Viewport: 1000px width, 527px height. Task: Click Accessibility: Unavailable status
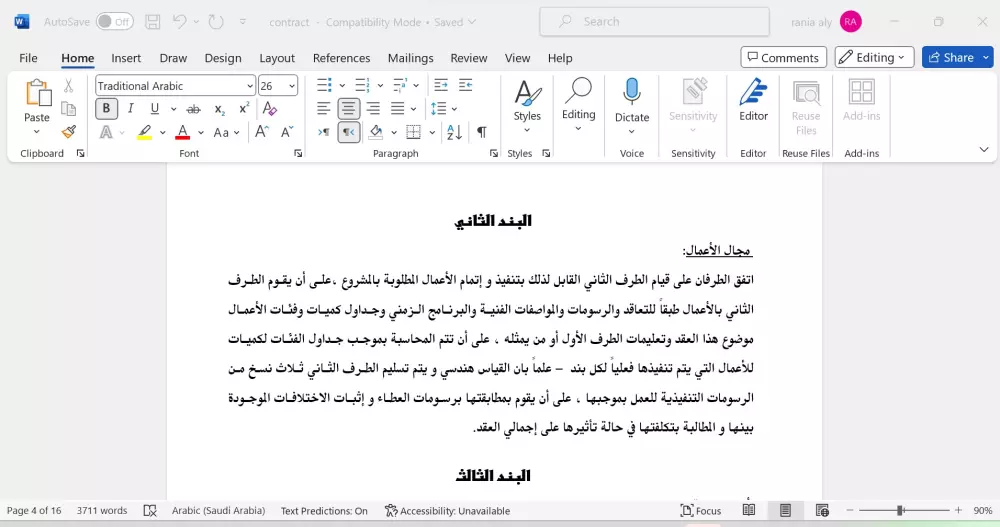[447, 510]
